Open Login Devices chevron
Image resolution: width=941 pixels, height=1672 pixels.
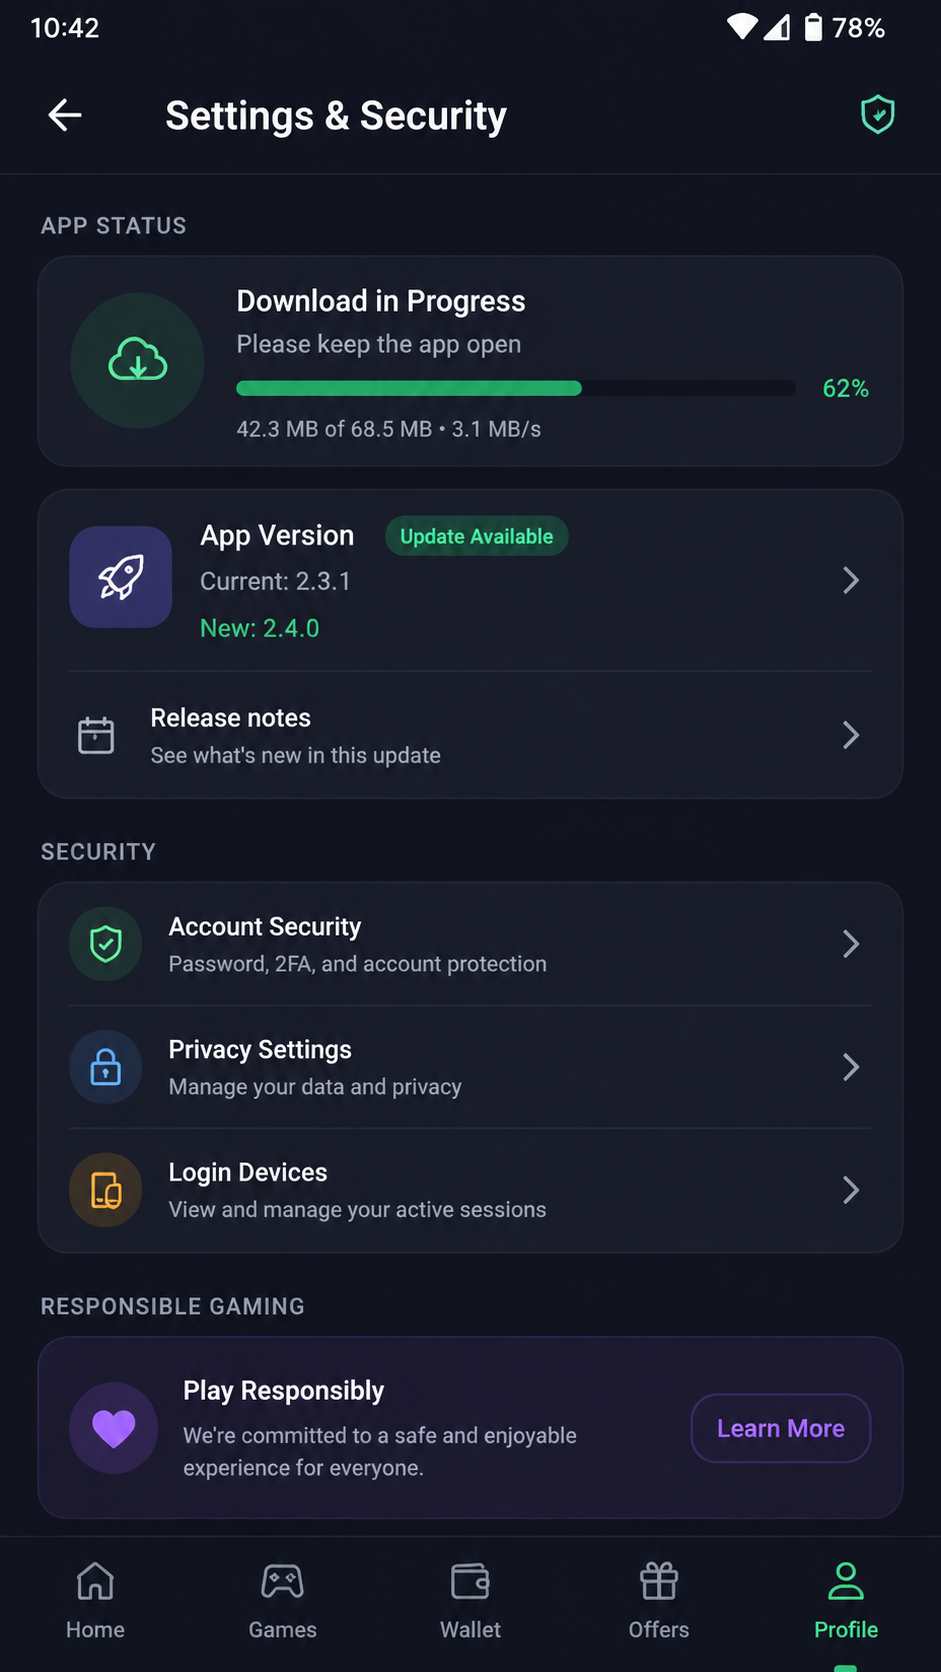851,1190
